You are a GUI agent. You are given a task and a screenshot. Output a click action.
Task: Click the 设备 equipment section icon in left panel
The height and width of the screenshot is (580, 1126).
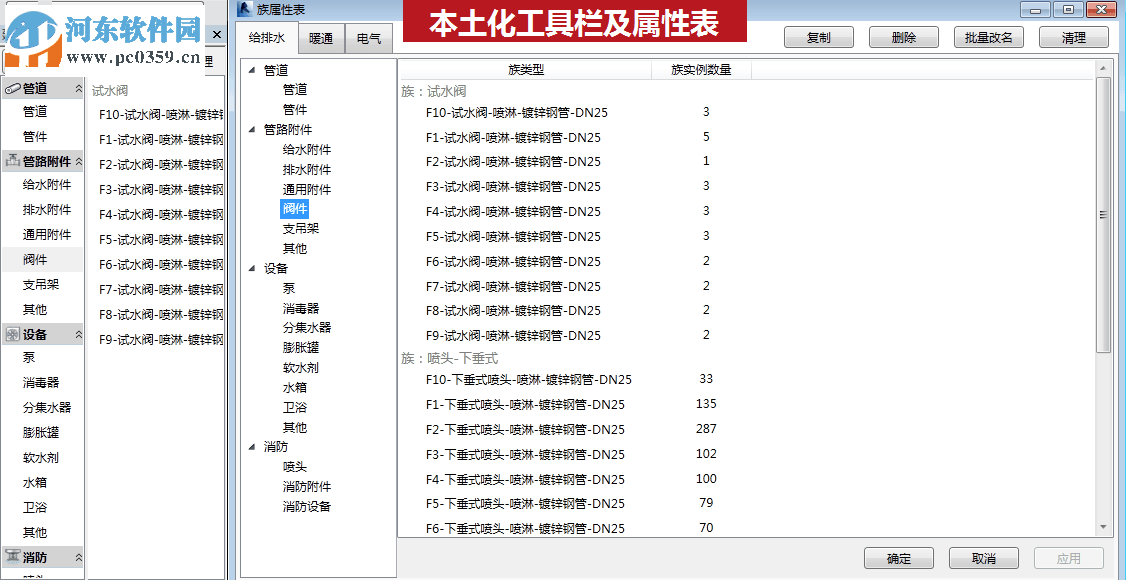coord(12,335)
